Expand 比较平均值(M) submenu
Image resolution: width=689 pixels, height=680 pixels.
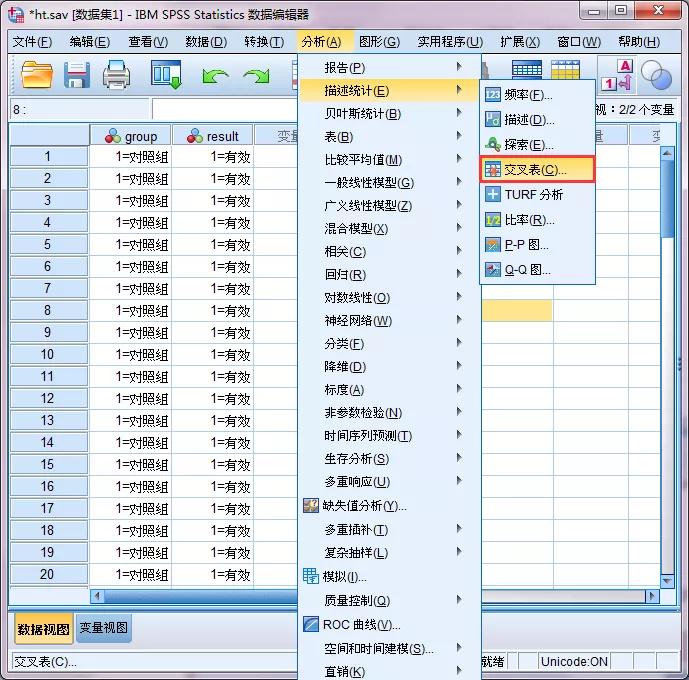tap(389, 160)
